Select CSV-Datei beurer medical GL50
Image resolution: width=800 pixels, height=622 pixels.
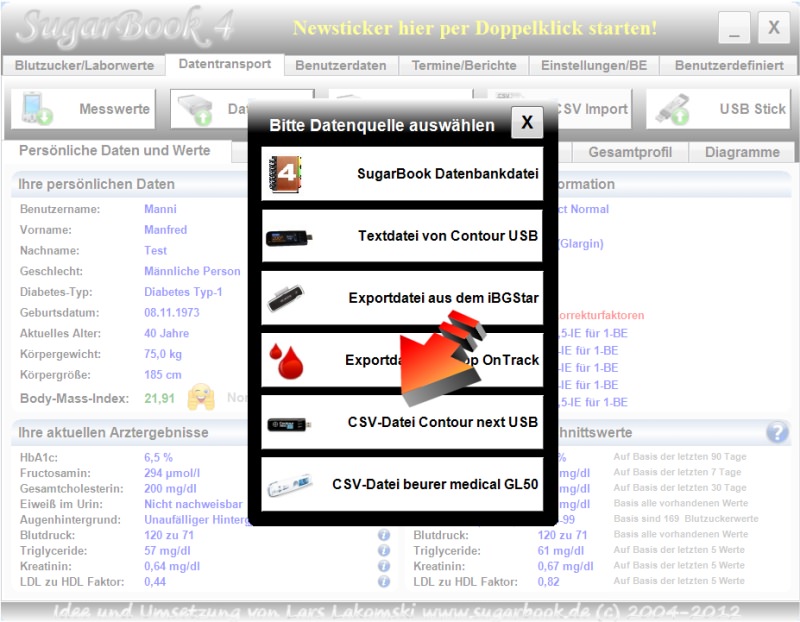point(402,484)
